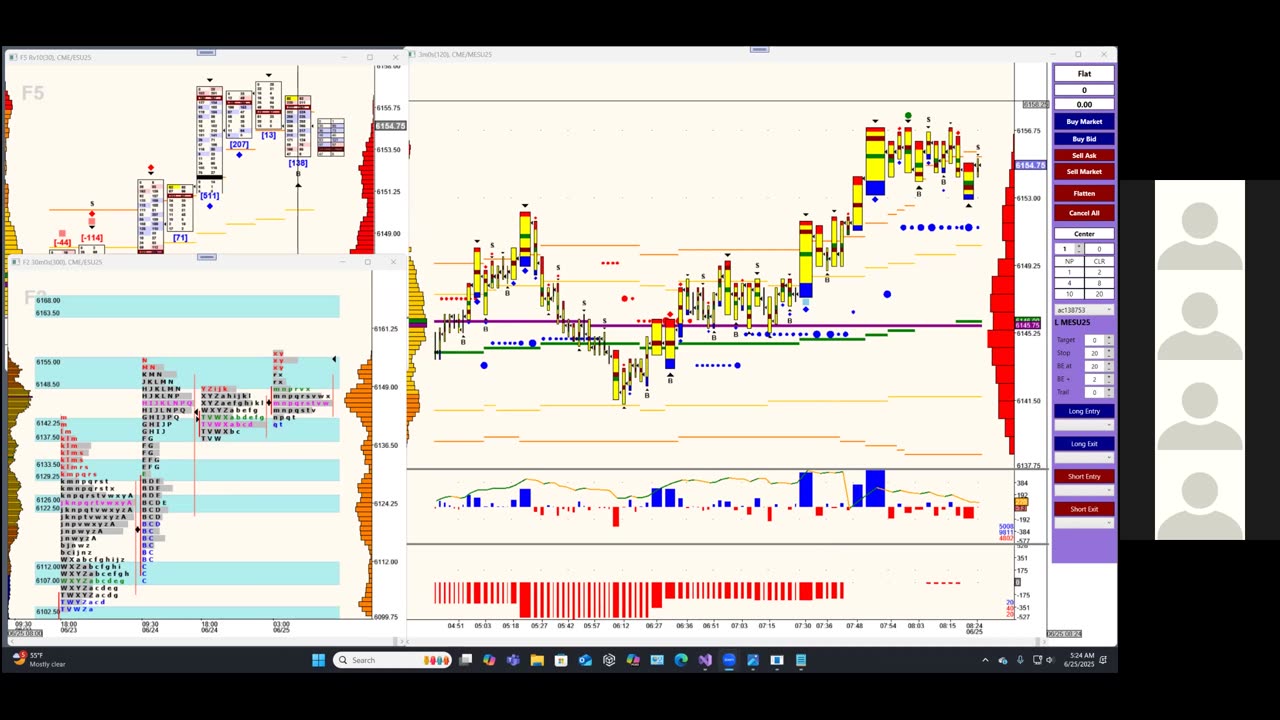Adjust the Trail value stepper
This screenshot has height=720, width=1280.
pos(1108,392)
